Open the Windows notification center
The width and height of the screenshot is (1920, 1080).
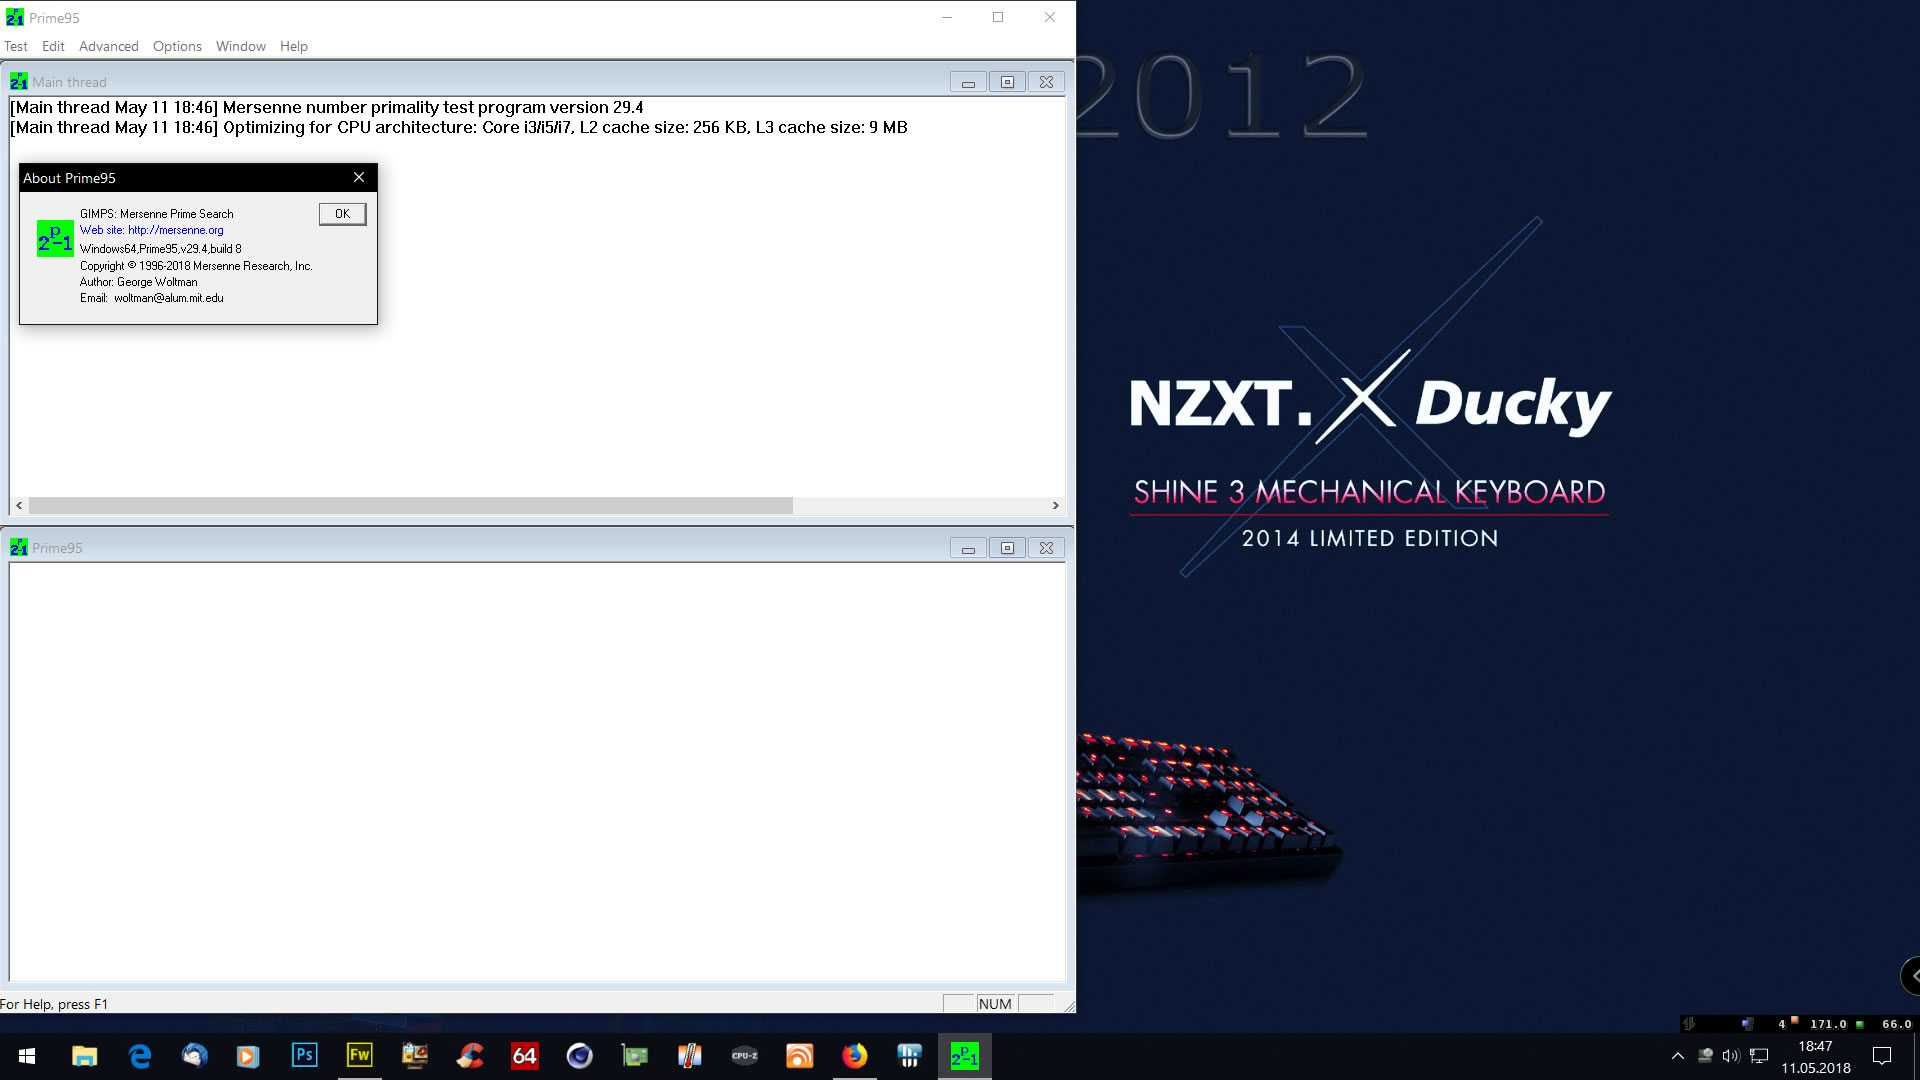pos(1882,1056)
